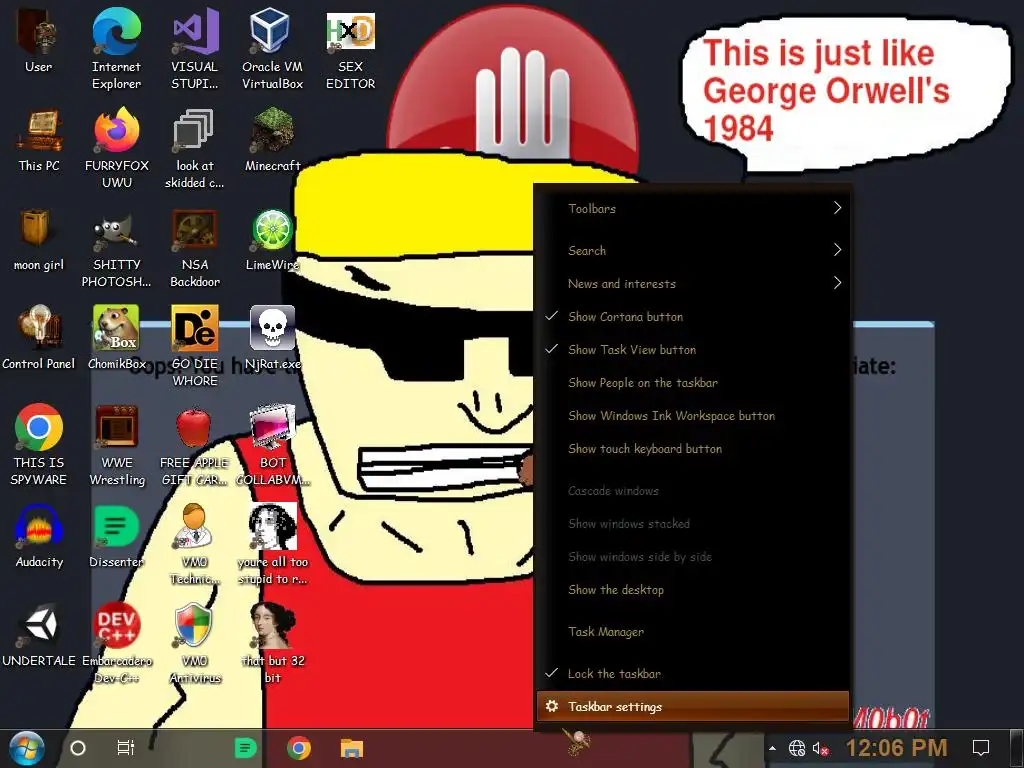This screenshot has height=768, width=1024.
Task: Open Internet Explorer Edge desktop icon
Action: (116, 50)
